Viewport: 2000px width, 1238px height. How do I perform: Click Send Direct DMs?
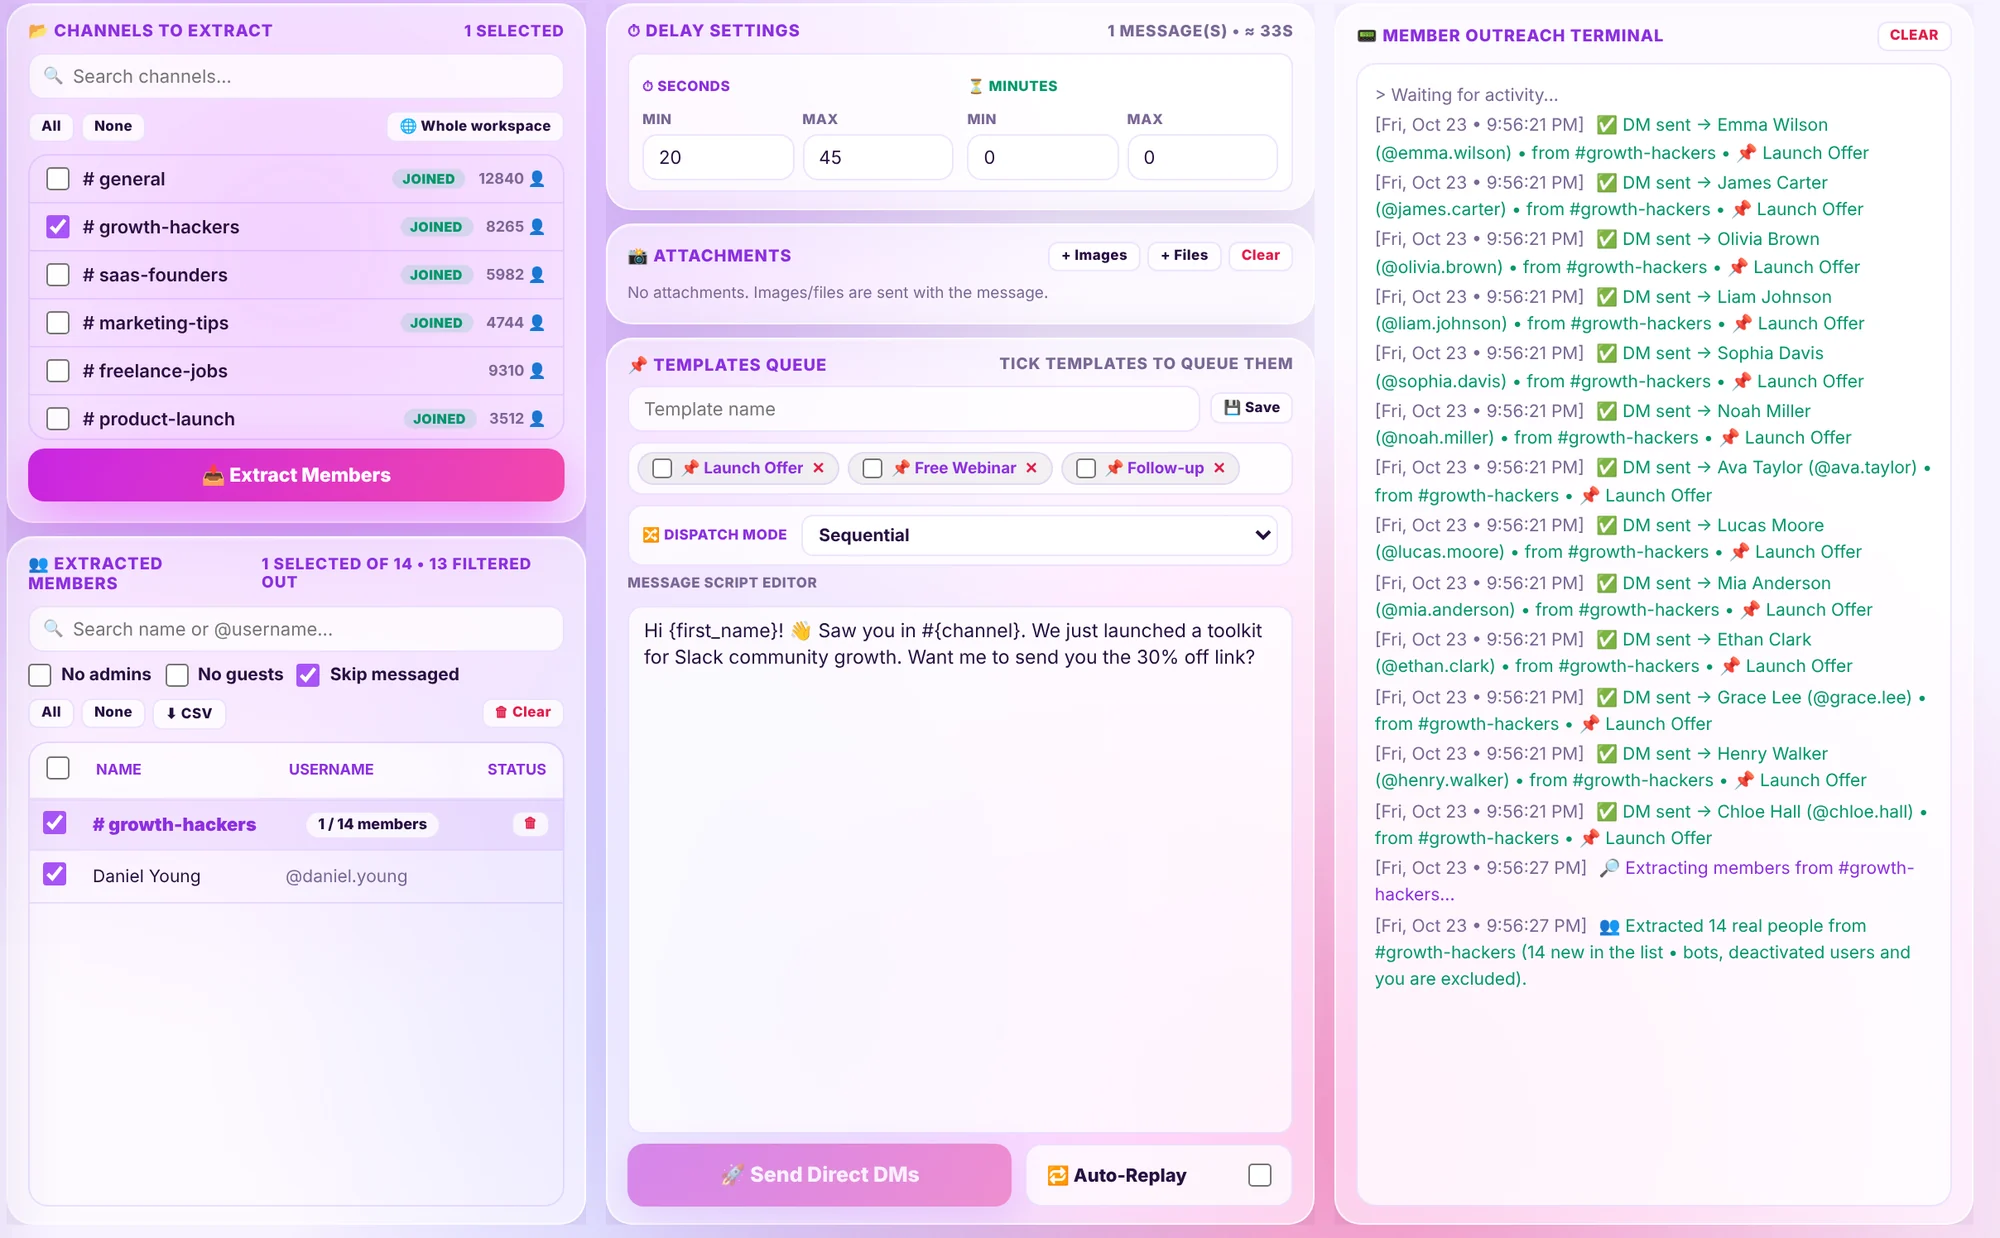coord(819,1175)
